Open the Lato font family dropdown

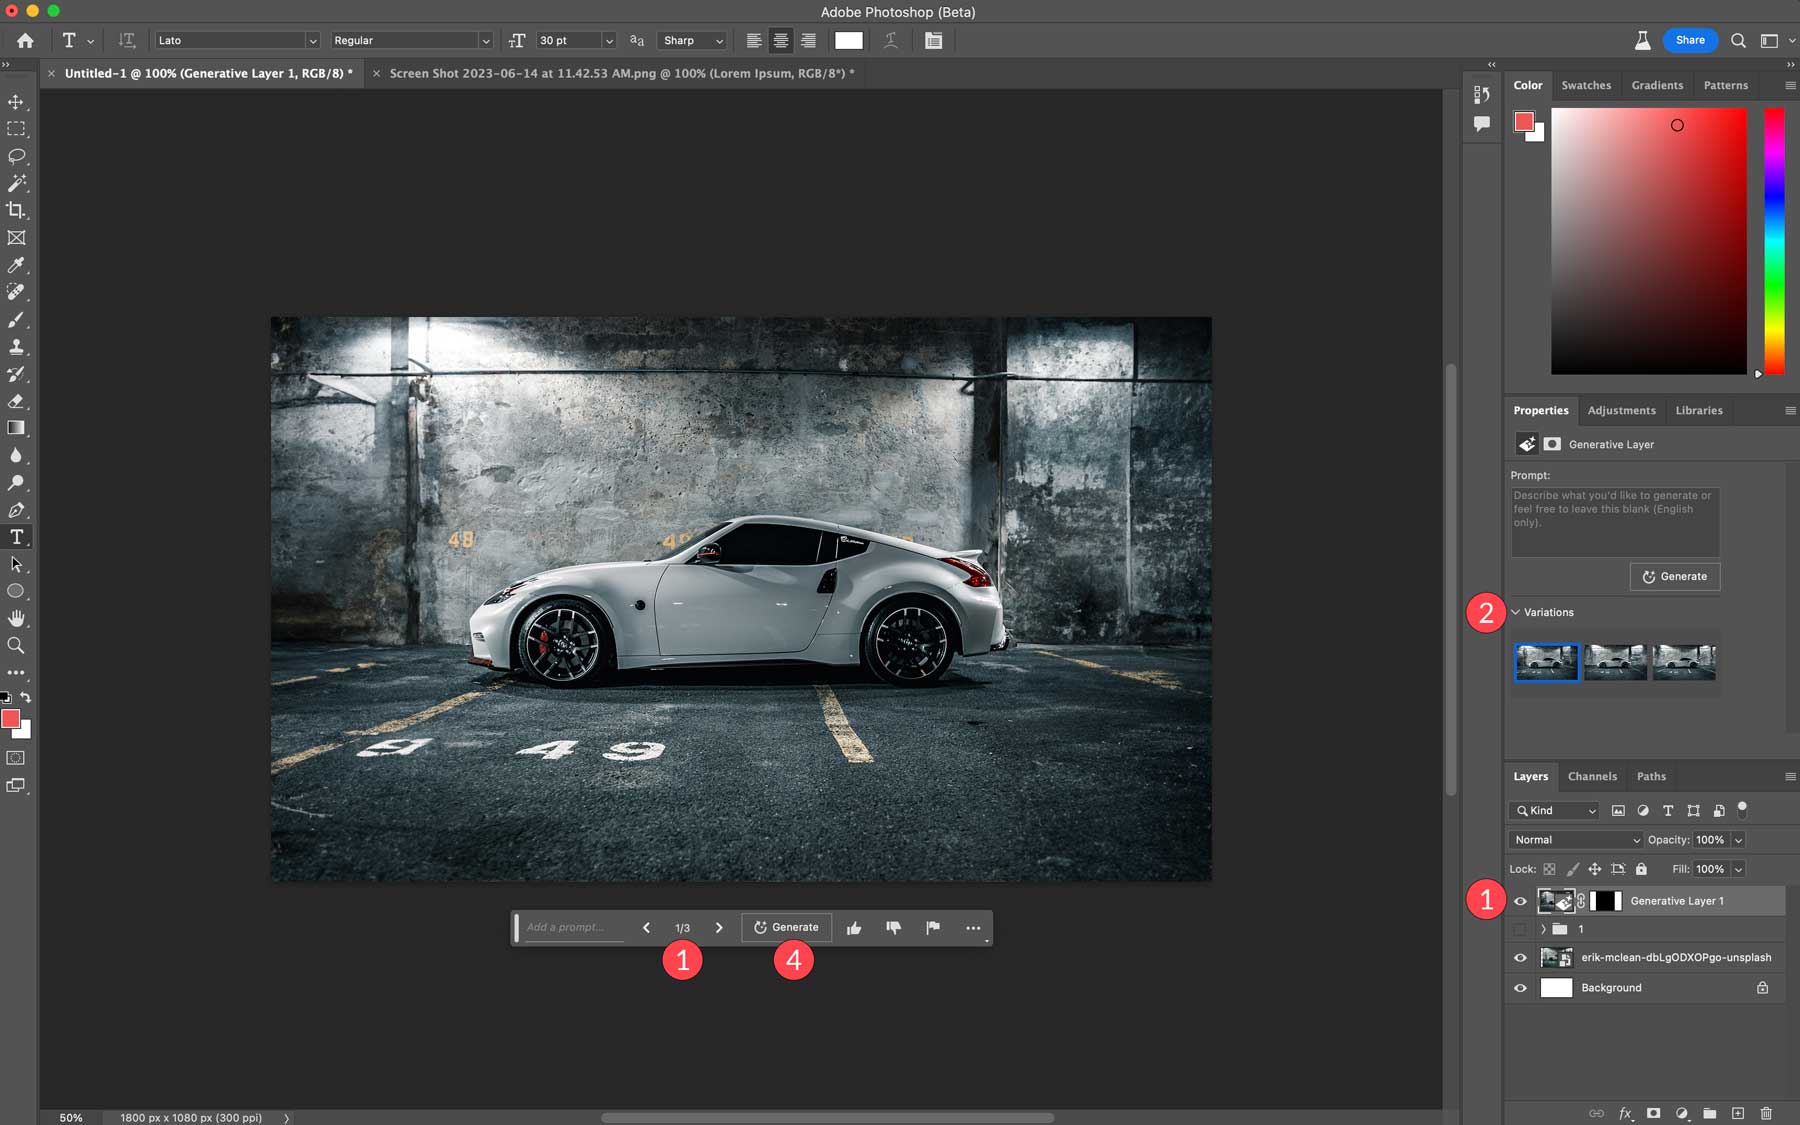pyautogui.click(x=237, y=41)
